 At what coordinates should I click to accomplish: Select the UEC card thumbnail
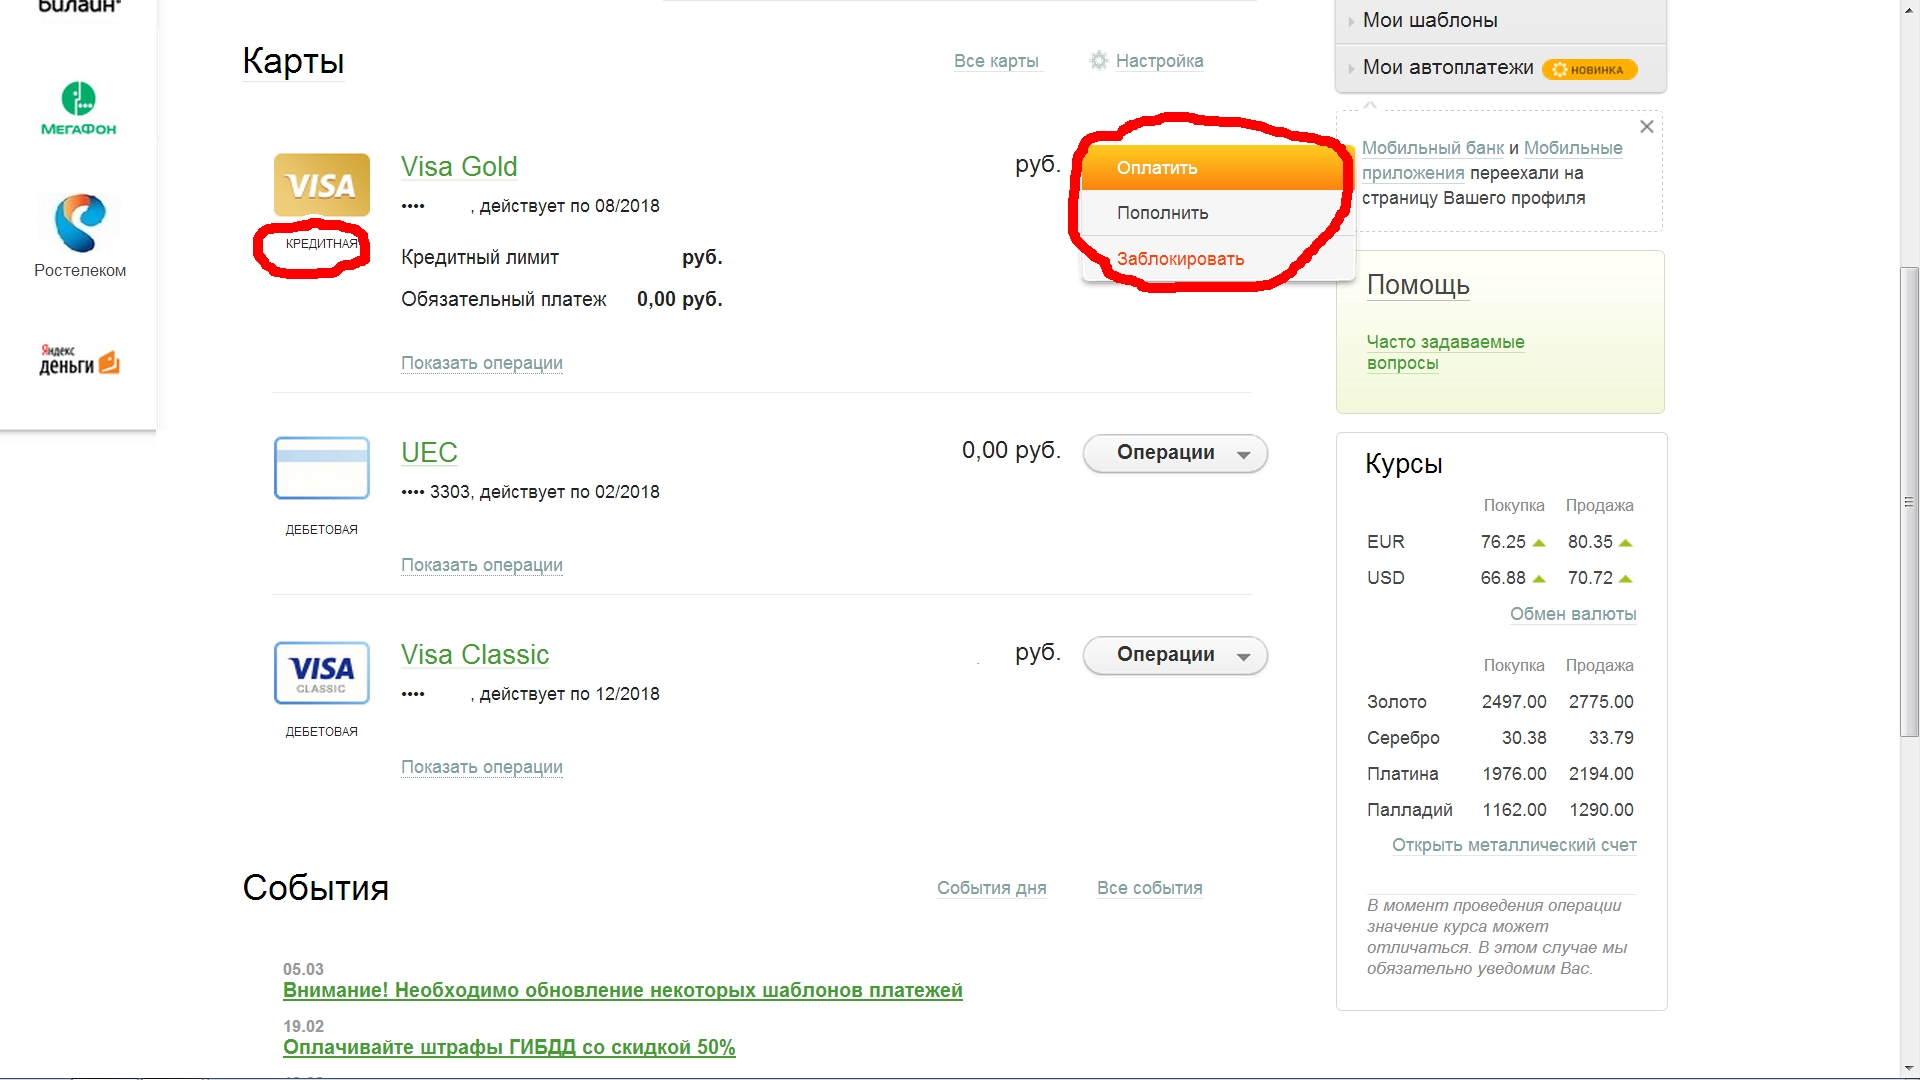pos(322,468)
